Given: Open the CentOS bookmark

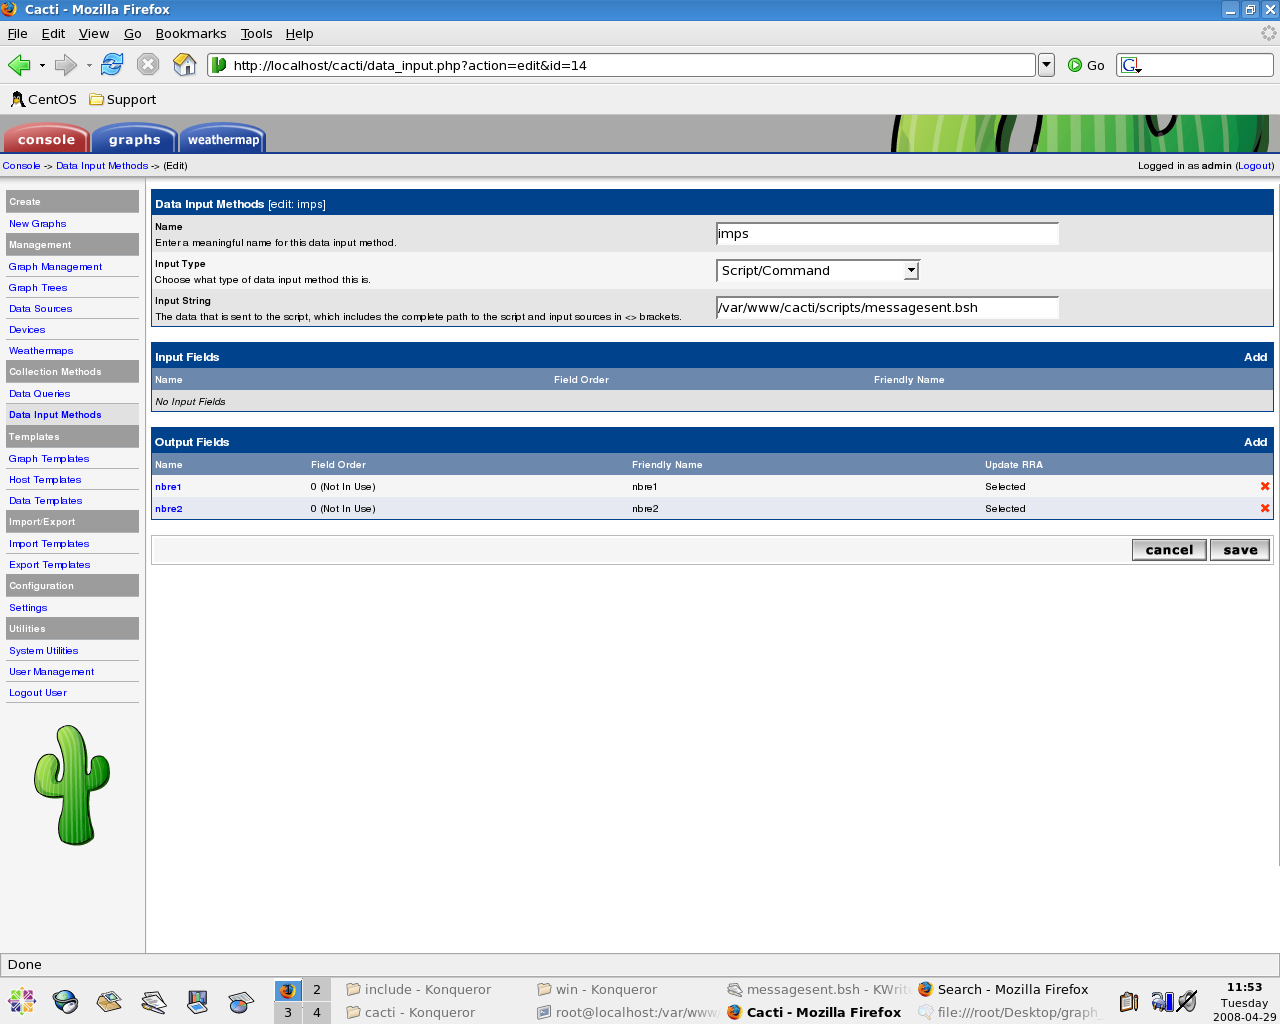Looking at the screenshot, I should 44,99.
